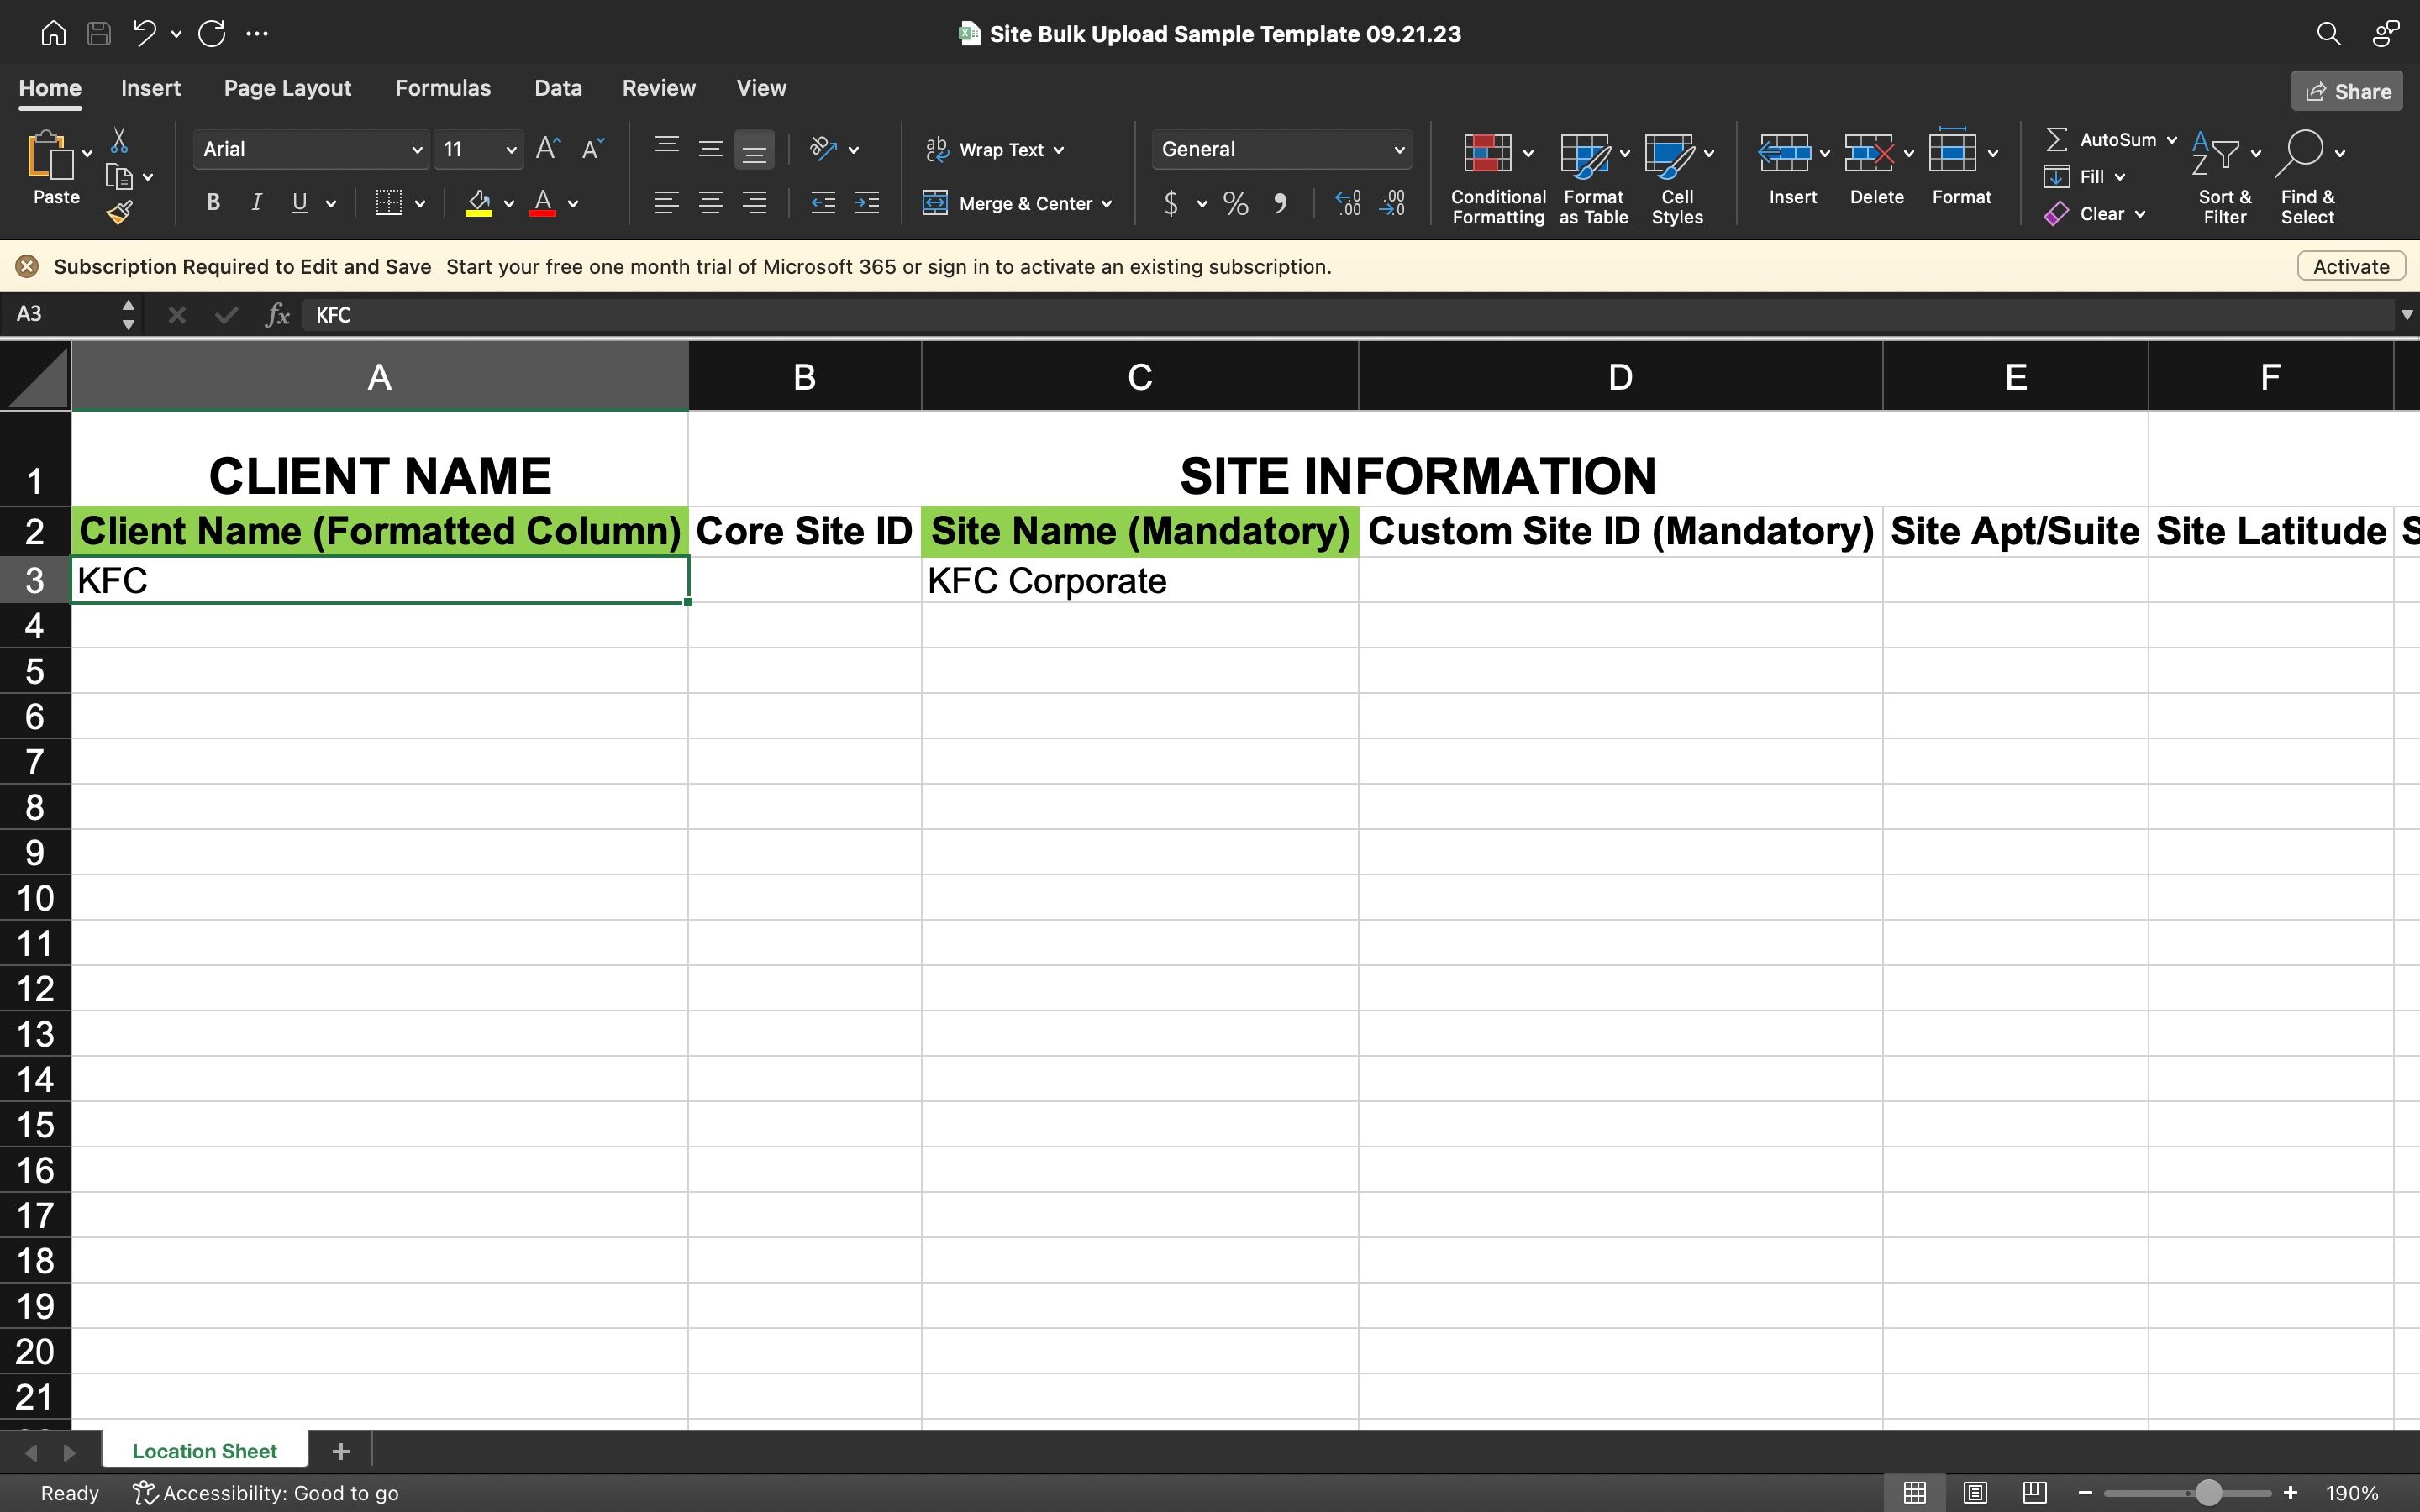The width and height of the screenshot is (2420, 1512).
Task: Click the Increase Indent icon
Action: [866, 203]
